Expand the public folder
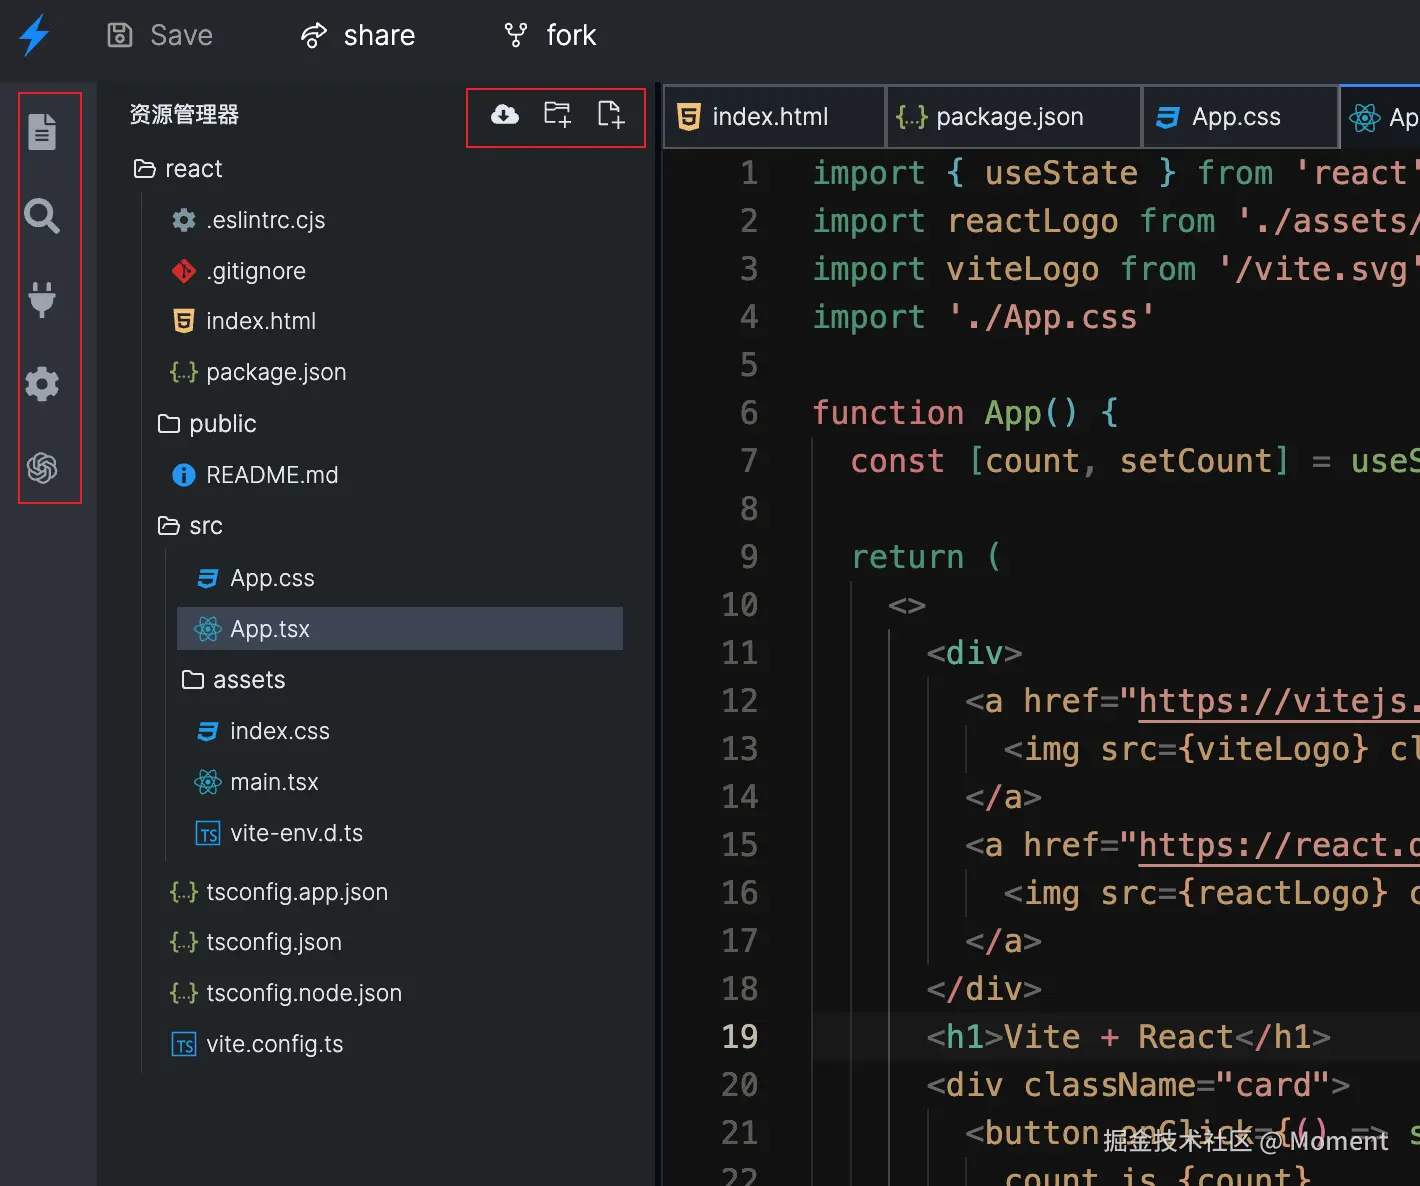This screenshot has width=1420, height=1186. 207,424
